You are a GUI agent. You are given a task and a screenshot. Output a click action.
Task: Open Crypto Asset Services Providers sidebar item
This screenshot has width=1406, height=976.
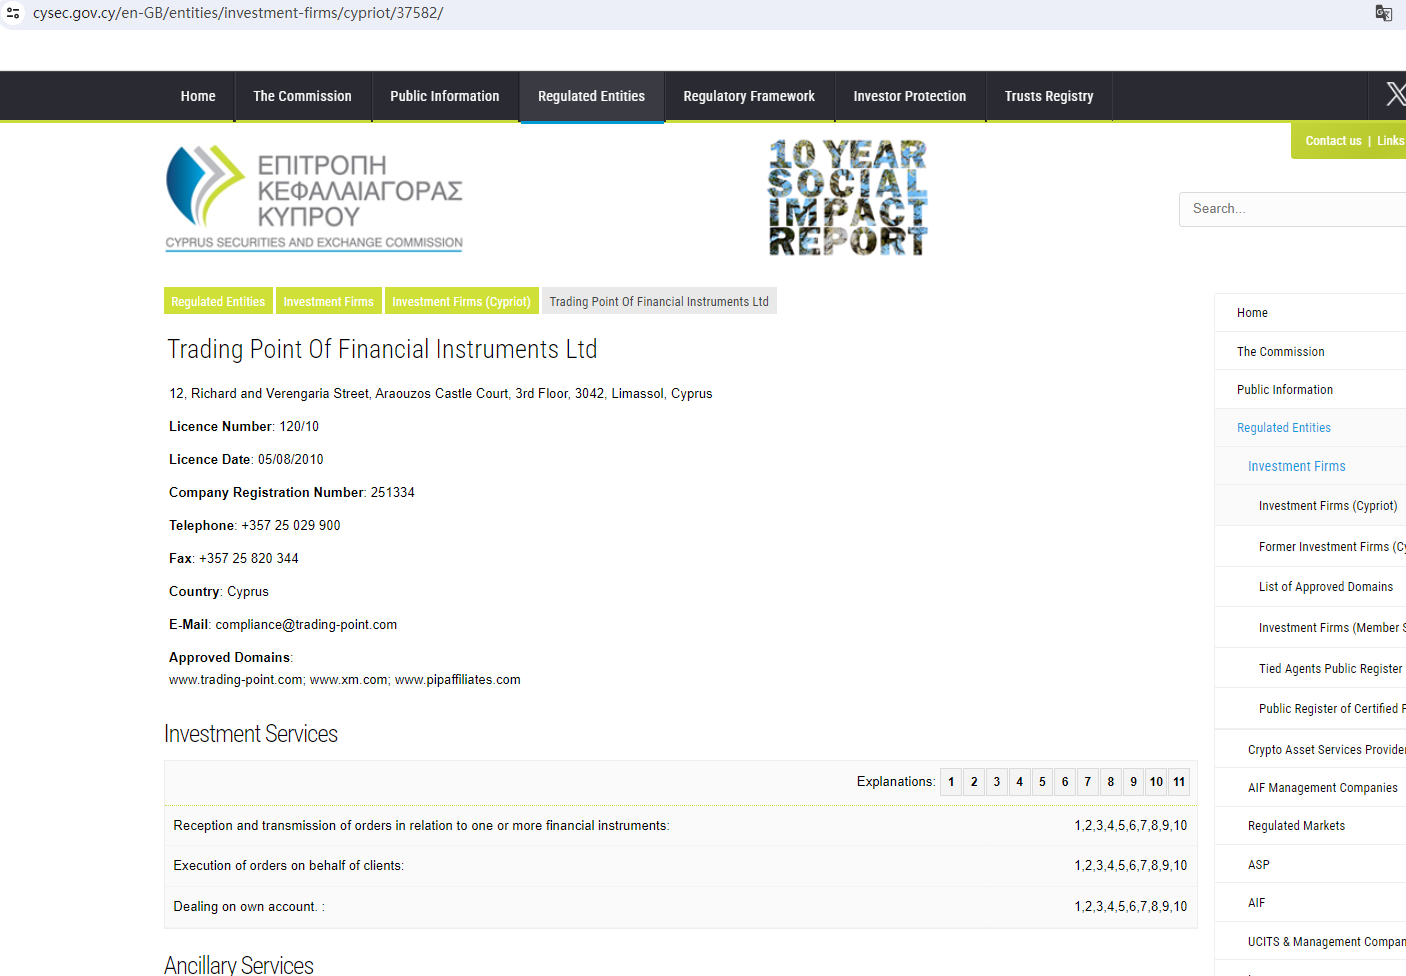[x=1310, y=750]
